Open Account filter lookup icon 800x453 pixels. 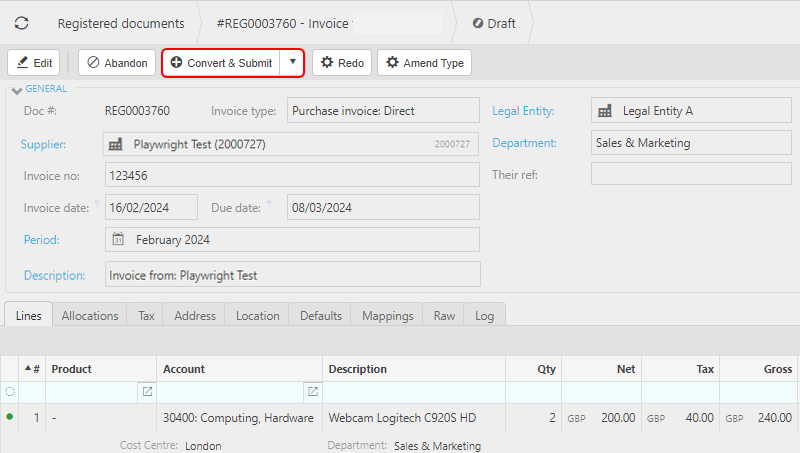pyautogui.click(x=313, y=392)
